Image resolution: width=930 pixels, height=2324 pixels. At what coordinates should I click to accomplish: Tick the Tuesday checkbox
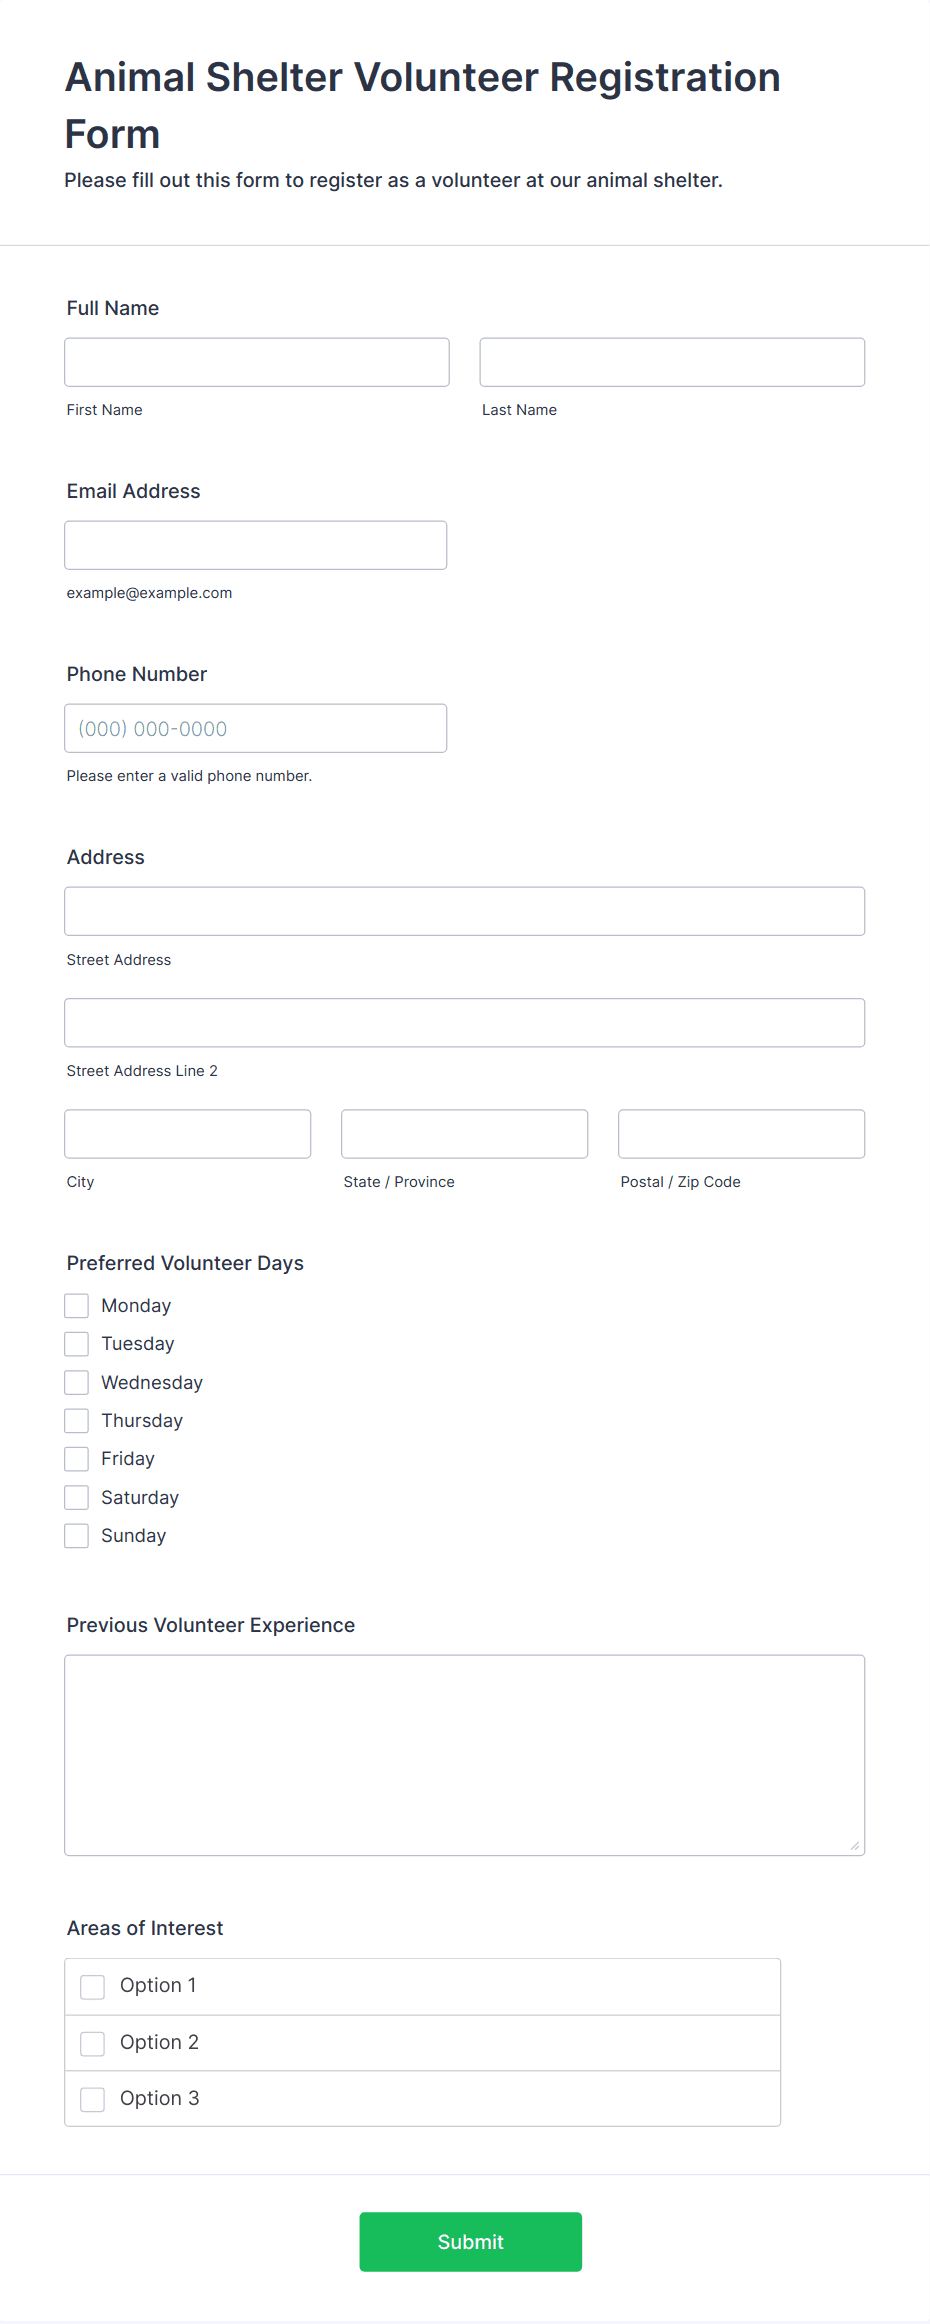click(77, 1344)
